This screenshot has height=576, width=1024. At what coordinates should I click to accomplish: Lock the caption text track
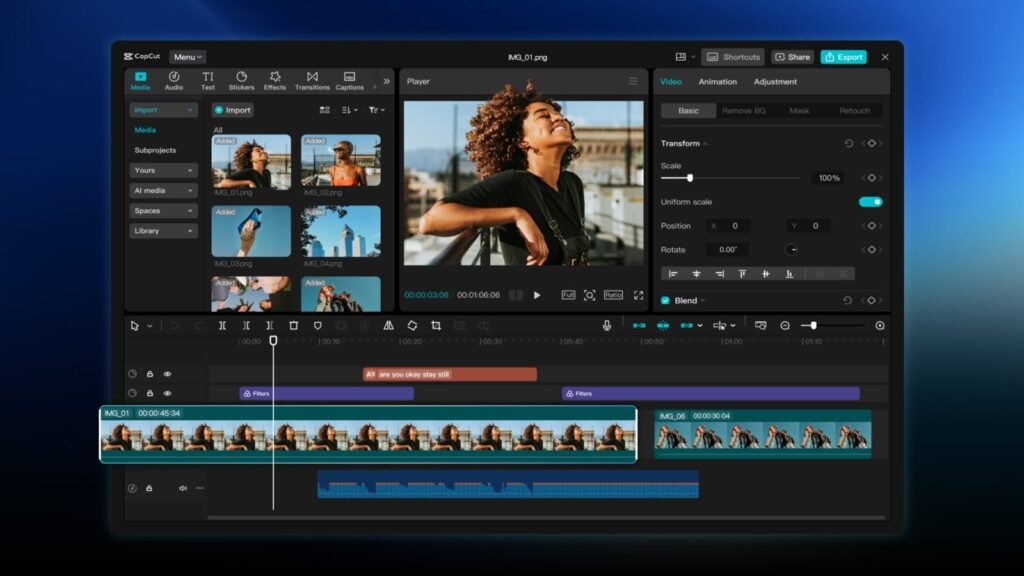pyautogui.click(x=150, y=374)
